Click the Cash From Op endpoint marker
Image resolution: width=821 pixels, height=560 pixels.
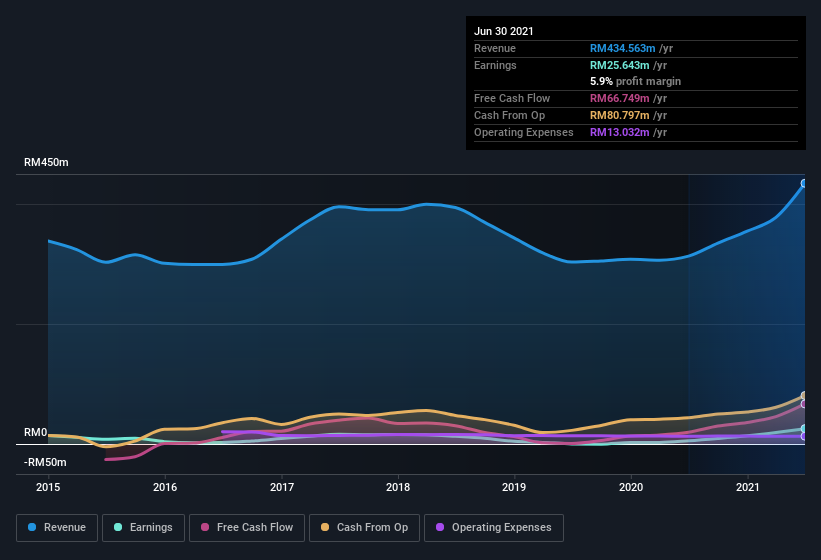pos(804,395)
